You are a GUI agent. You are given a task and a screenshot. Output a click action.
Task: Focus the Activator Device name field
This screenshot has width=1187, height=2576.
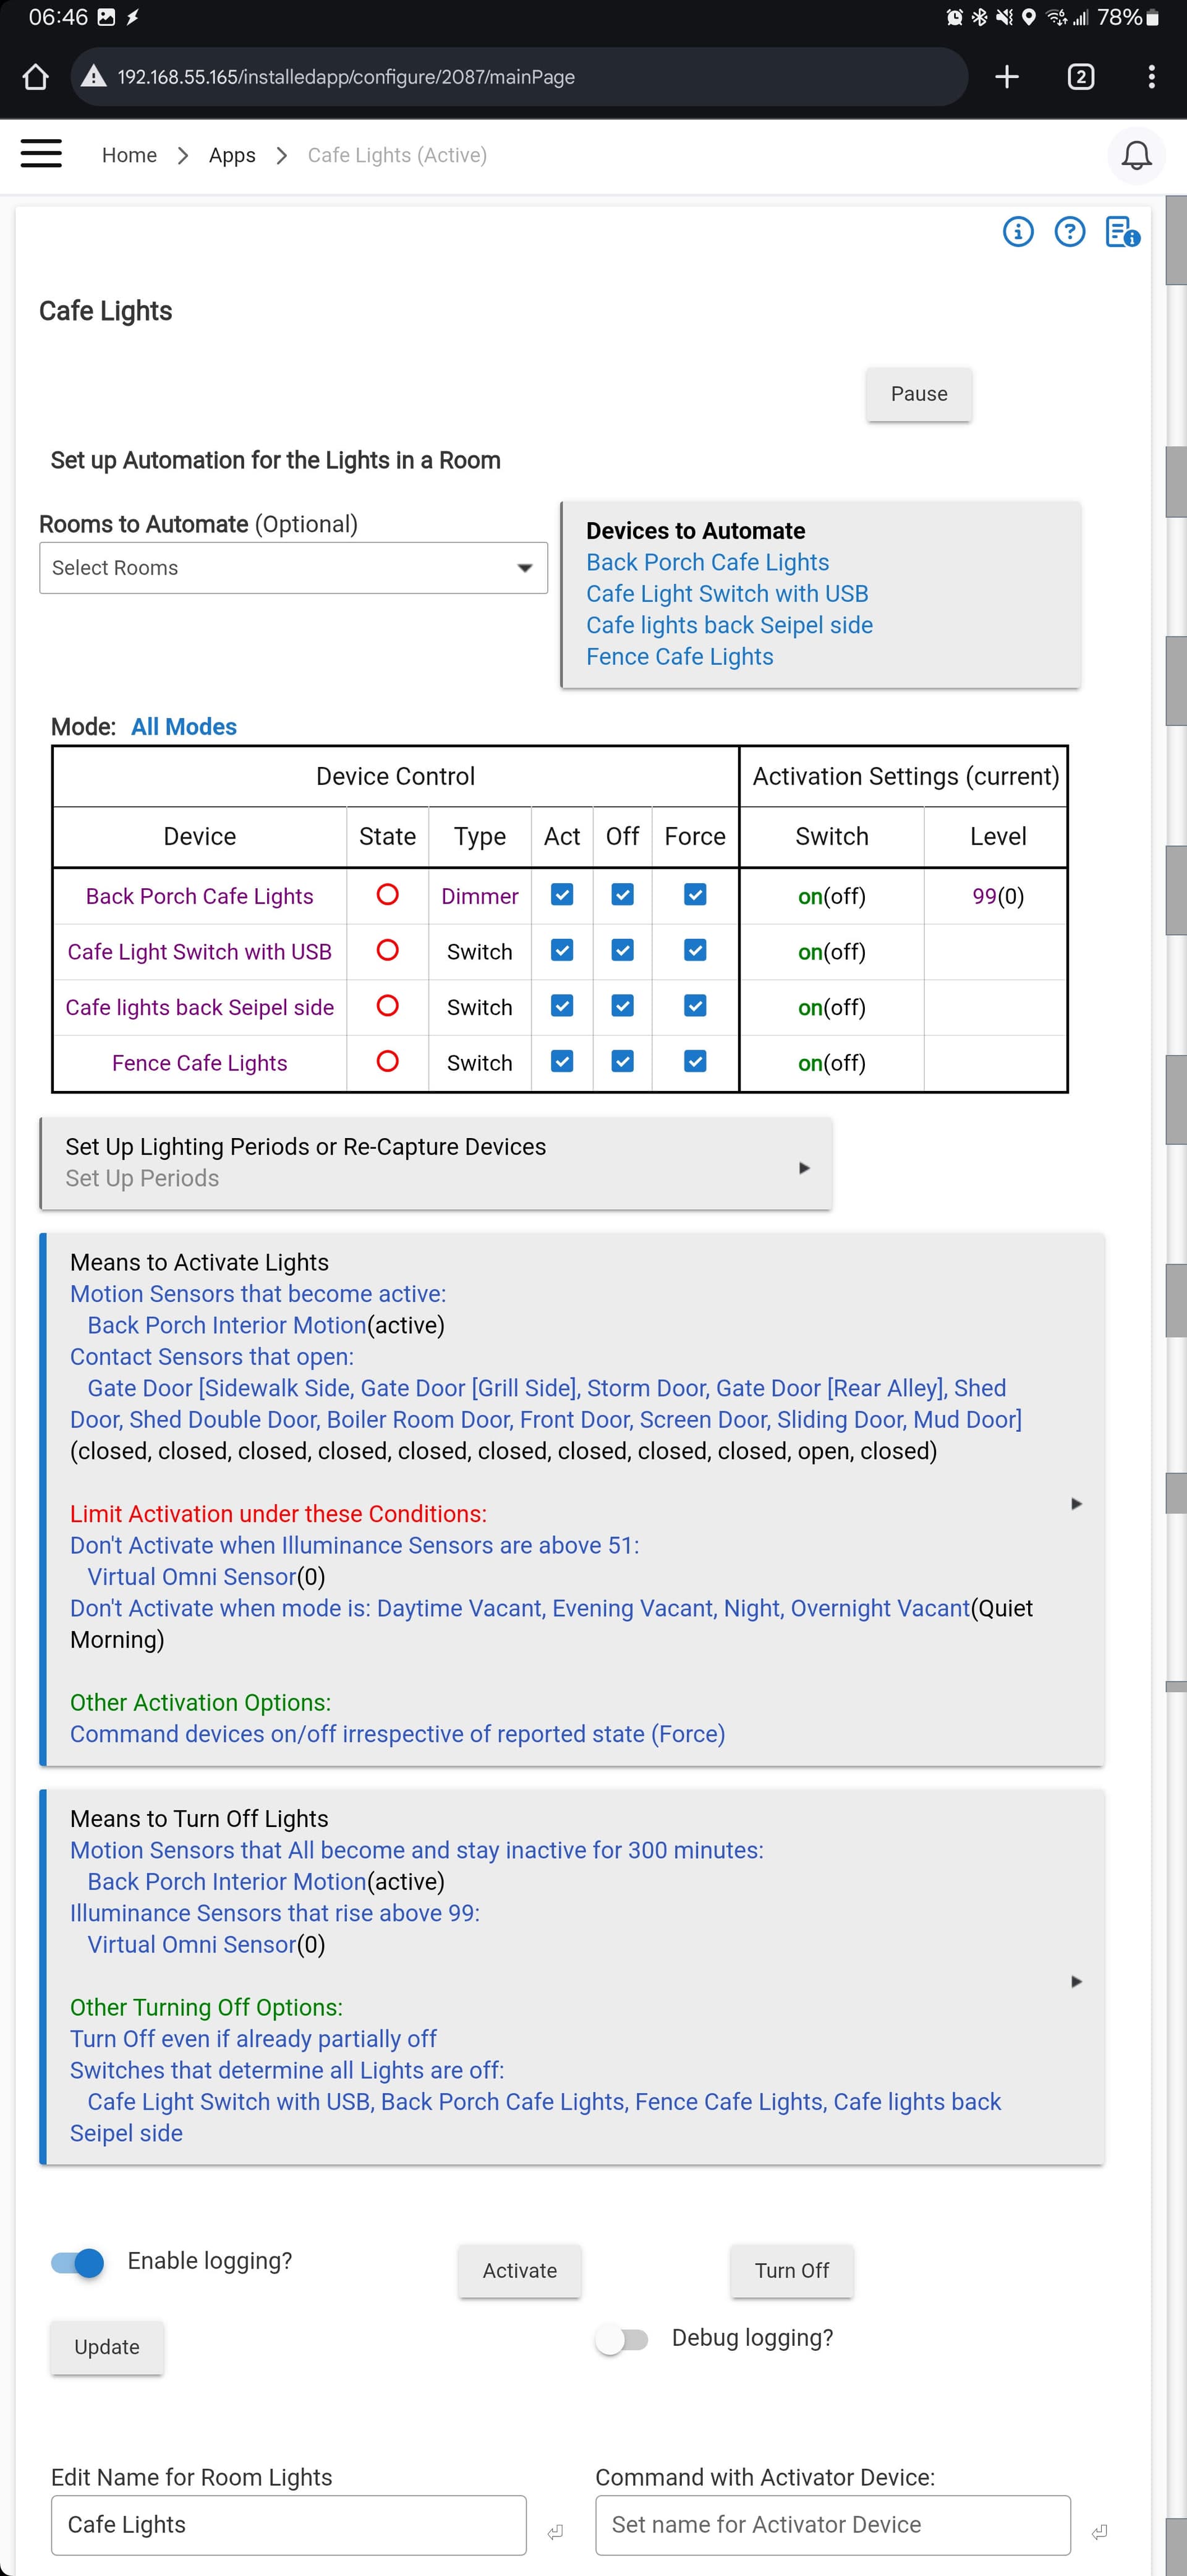click(x=833, y=2525)
